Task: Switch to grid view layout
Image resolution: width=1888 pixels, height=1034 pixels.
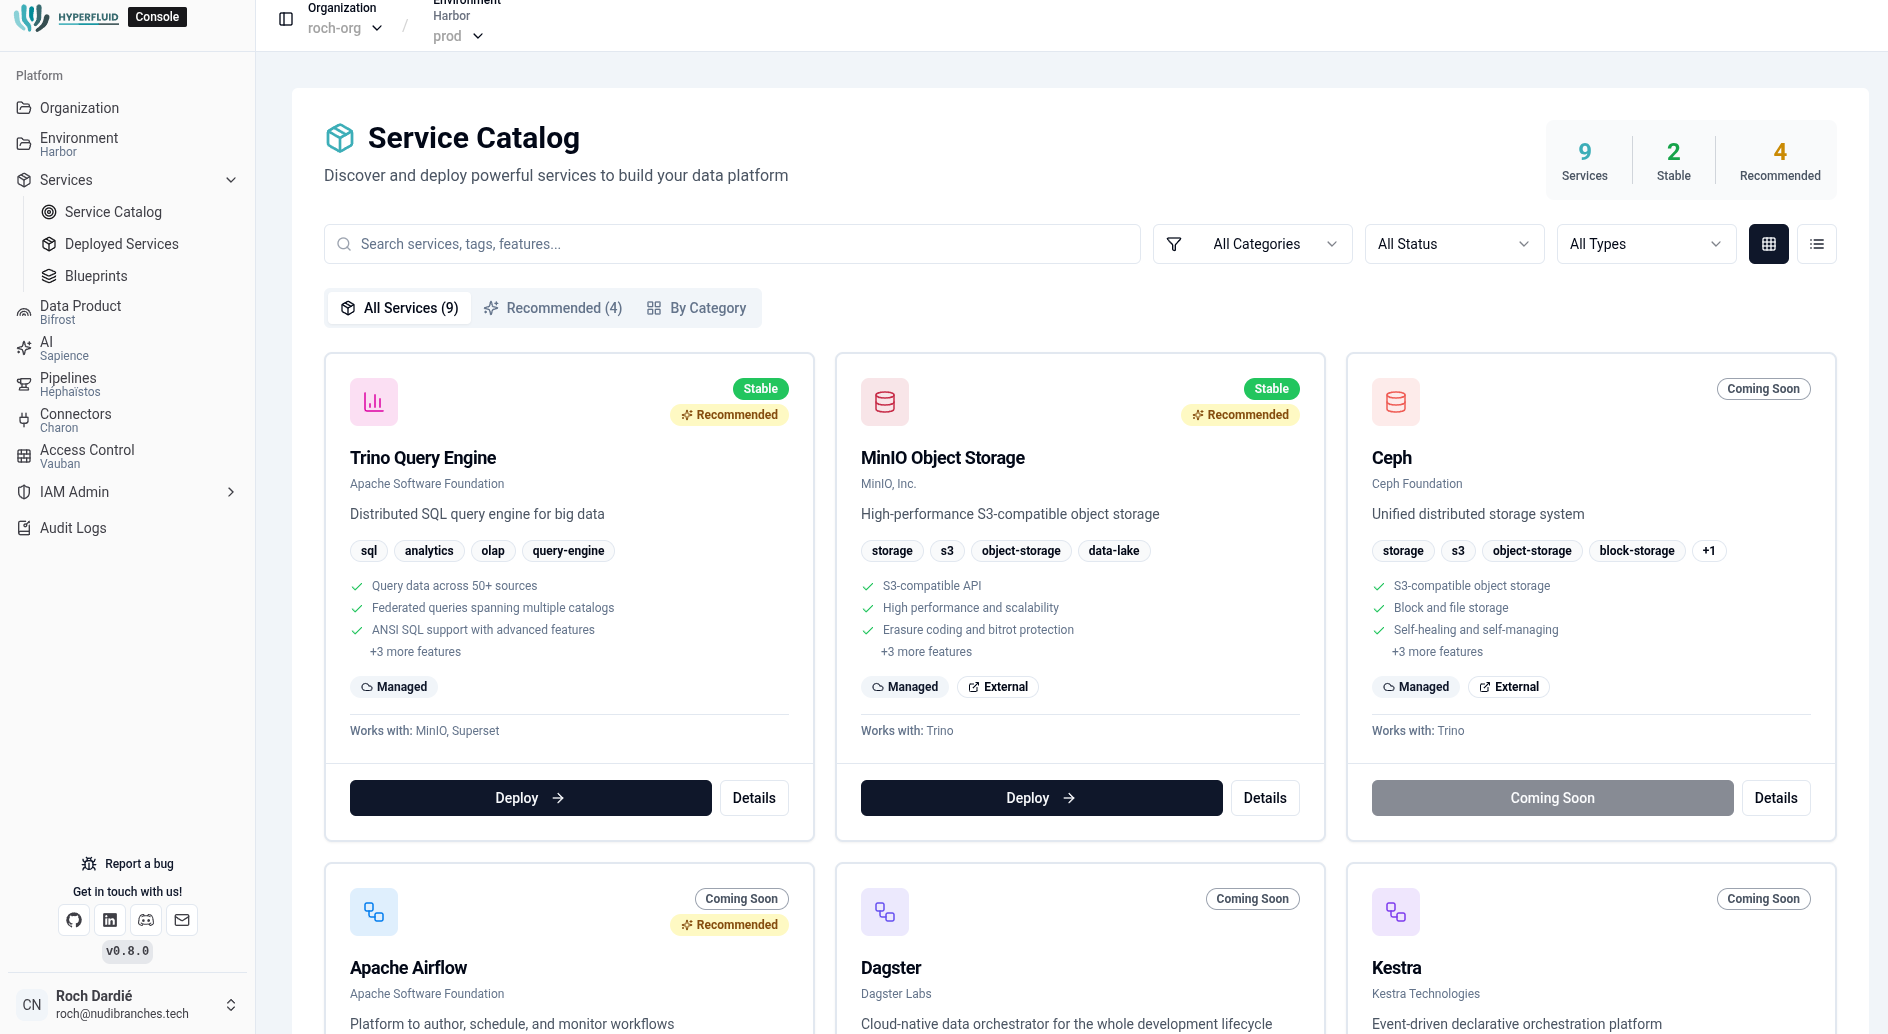Action: (x=1769, y=243)
